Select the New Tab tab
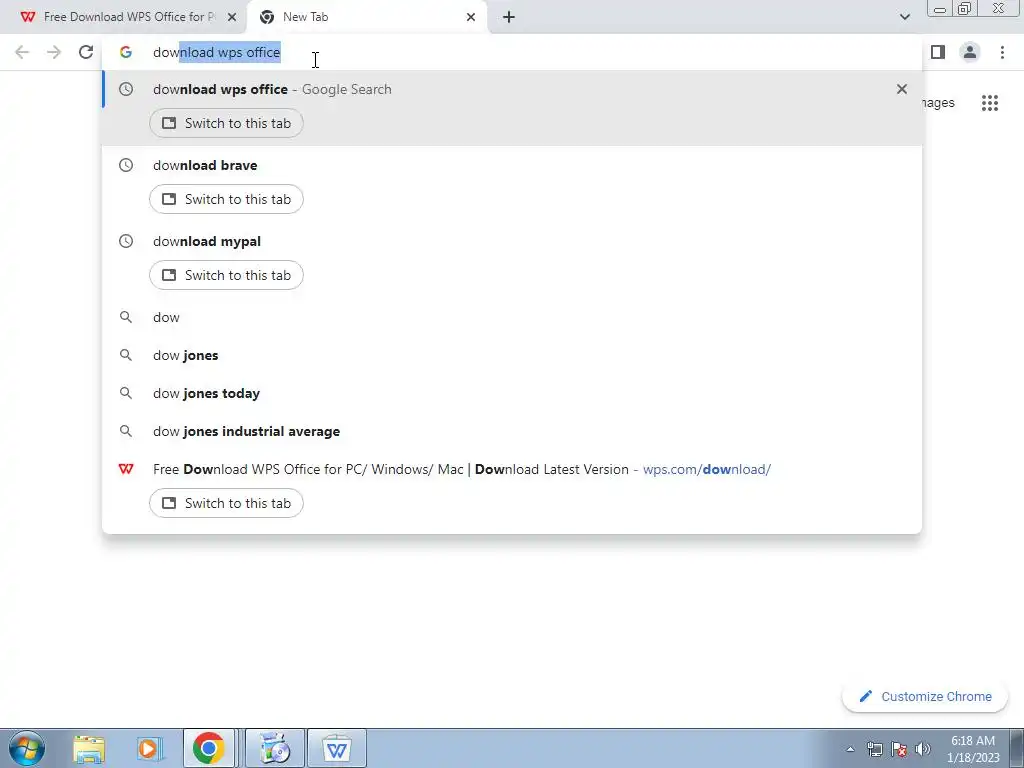This screenshot has height=768, width=1024. pyautogui.click(x=367, y=17)
